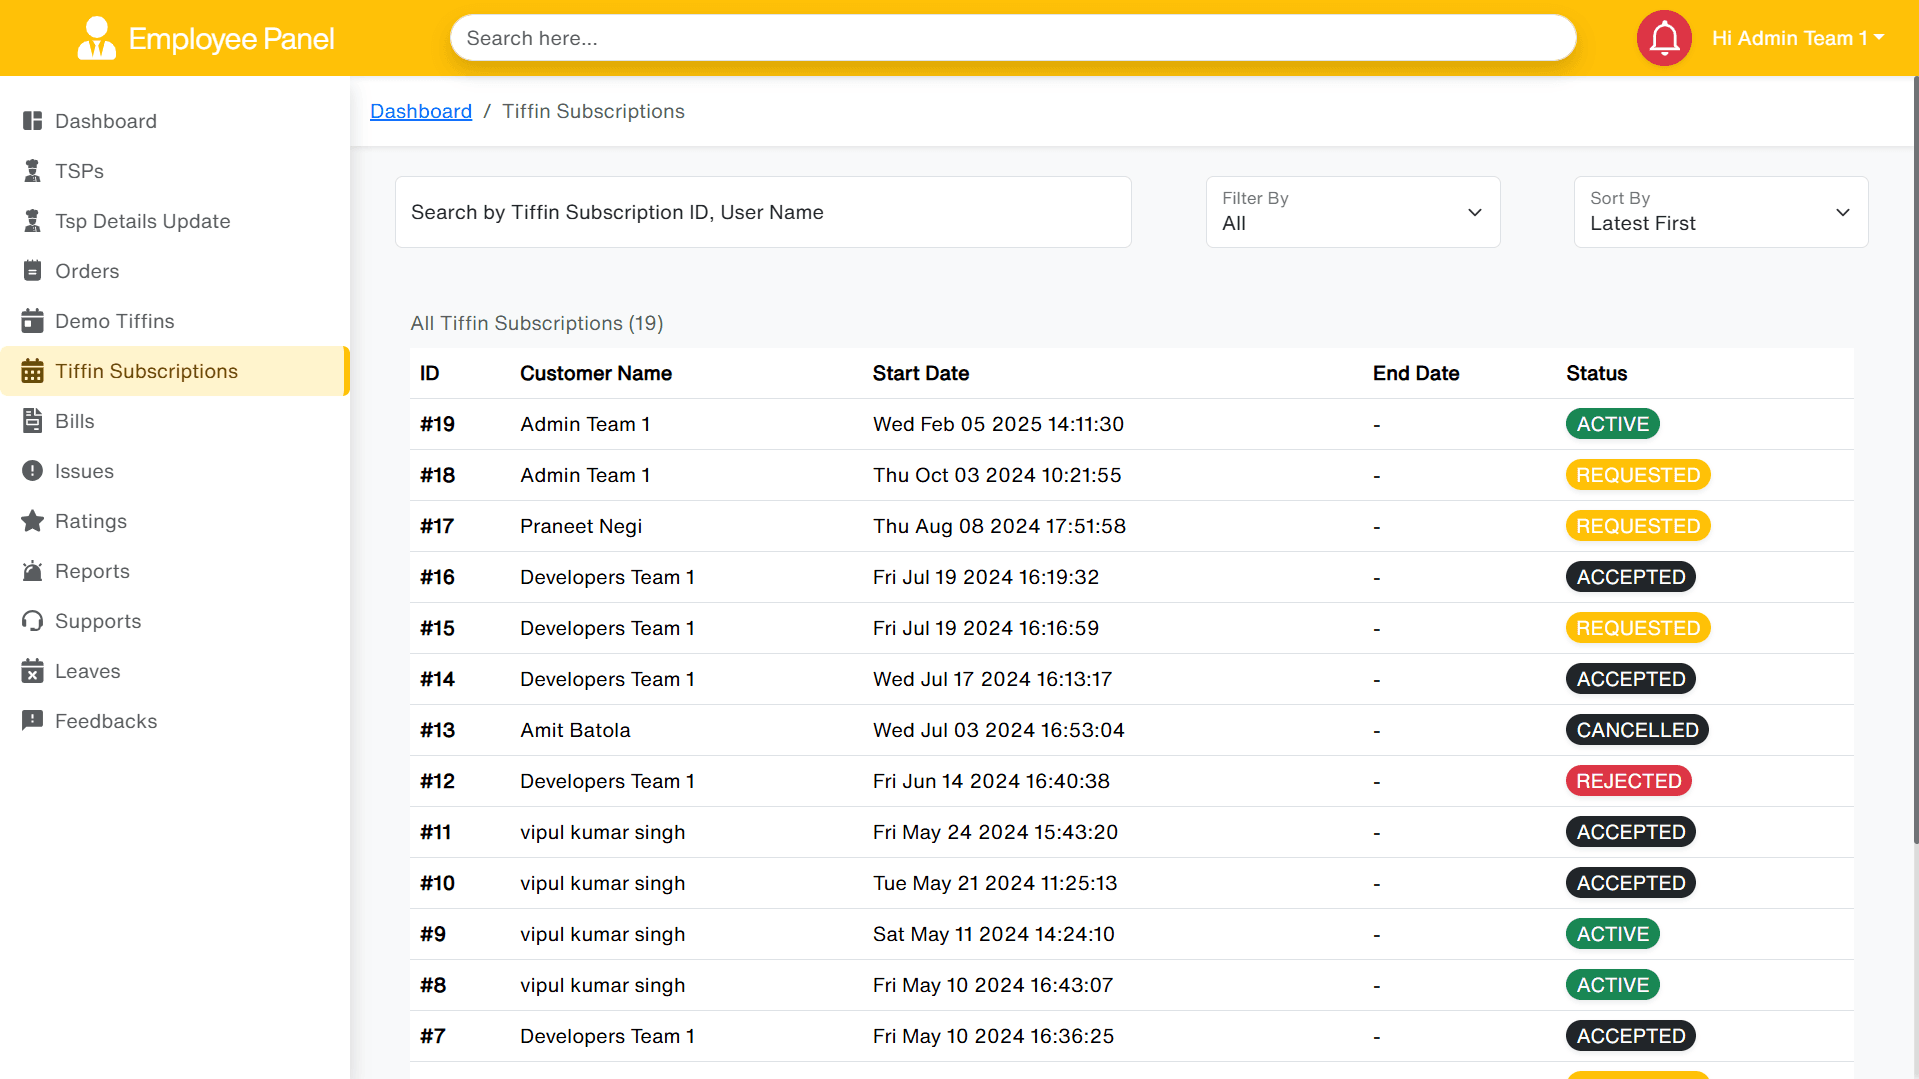Screen dimensions: 1919x1079
Task: Click the Bills document icon
Action: tap(32, 421)
